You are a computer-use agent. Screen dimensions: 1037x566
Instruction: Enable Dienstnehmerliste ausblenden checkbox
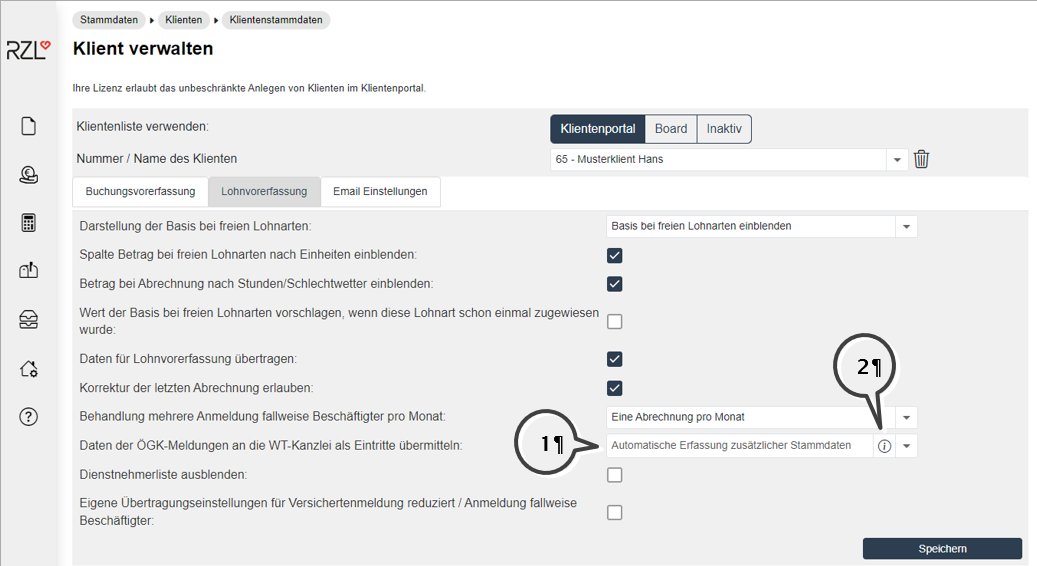click(x=615, y=475)
